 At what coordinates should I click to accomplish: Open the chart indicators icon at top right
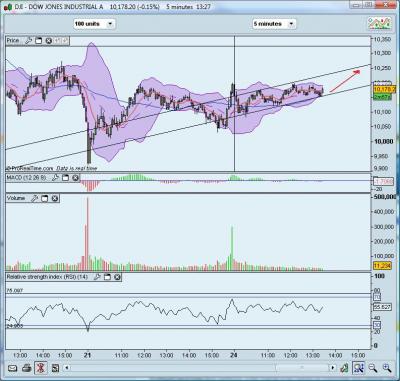pyautogui.click(x=380, y=24)
